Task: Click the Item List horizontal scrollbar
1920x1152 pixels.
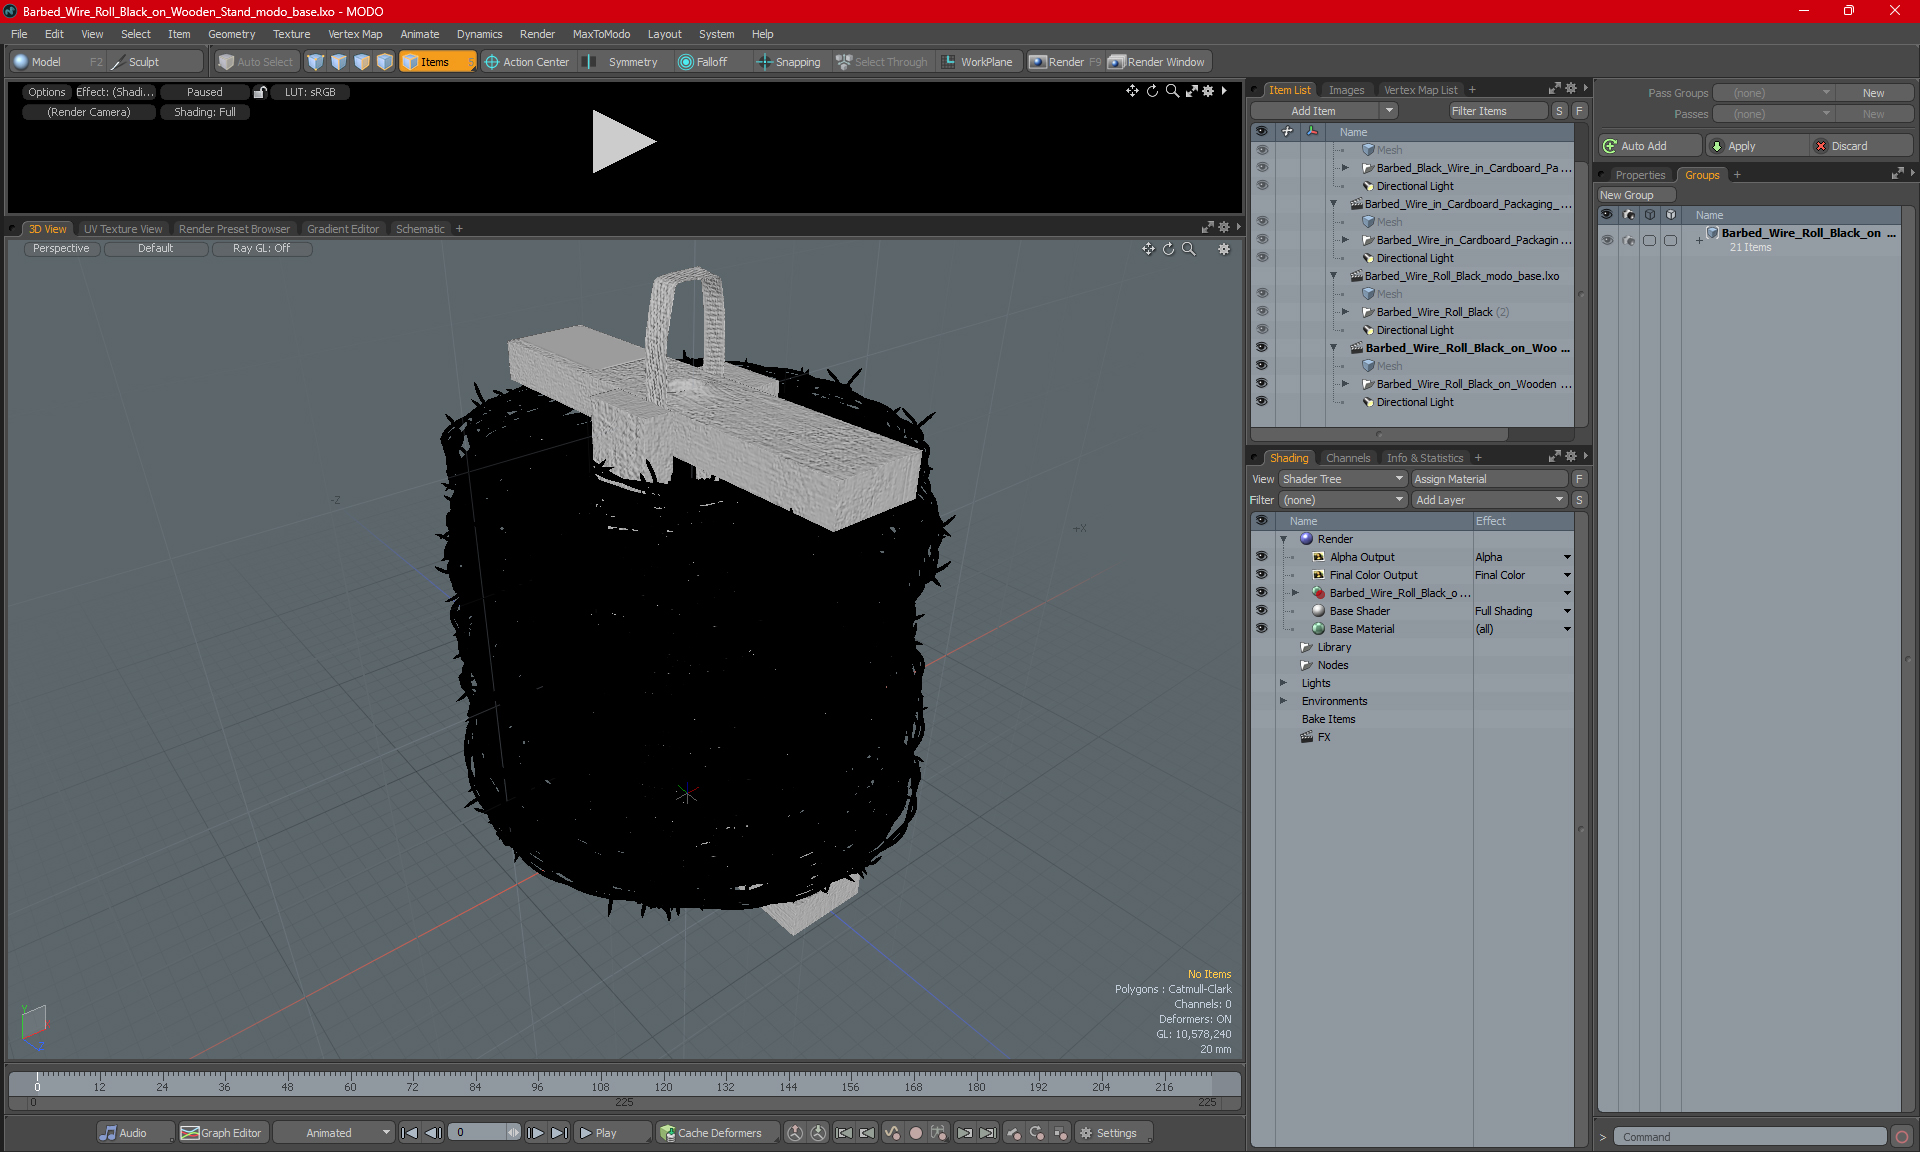Action: 1379,434
